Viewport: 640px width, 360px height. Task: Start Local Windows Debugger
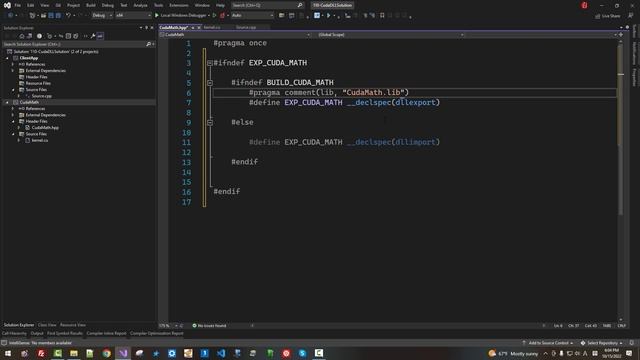(x=181, y=16)
